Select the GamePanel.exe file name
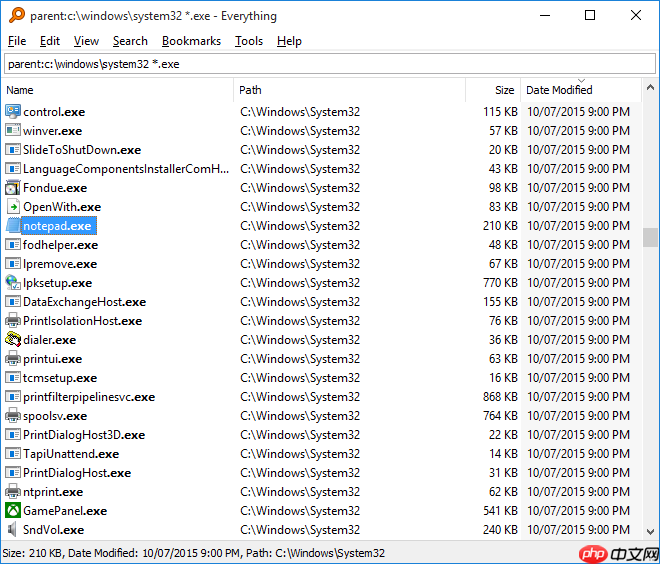The width and height of the screenshot is (660, 564). tap(65, 511)
